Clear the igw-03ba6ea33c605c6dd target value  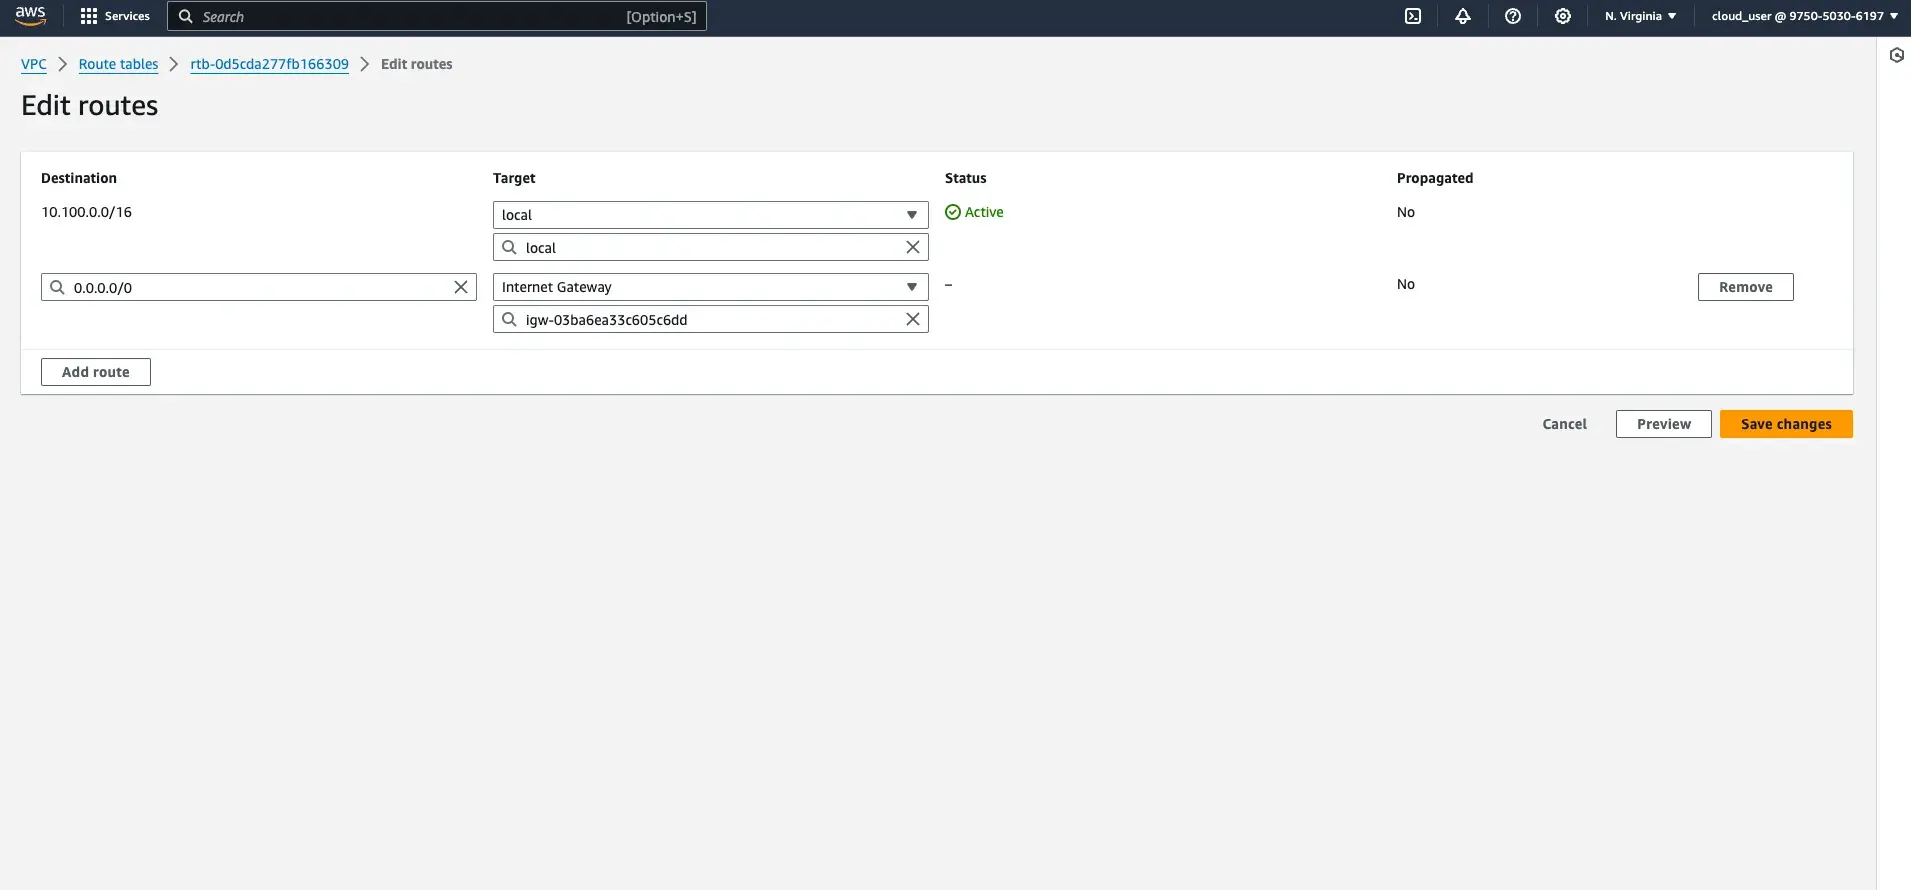[x=912, y=319]
